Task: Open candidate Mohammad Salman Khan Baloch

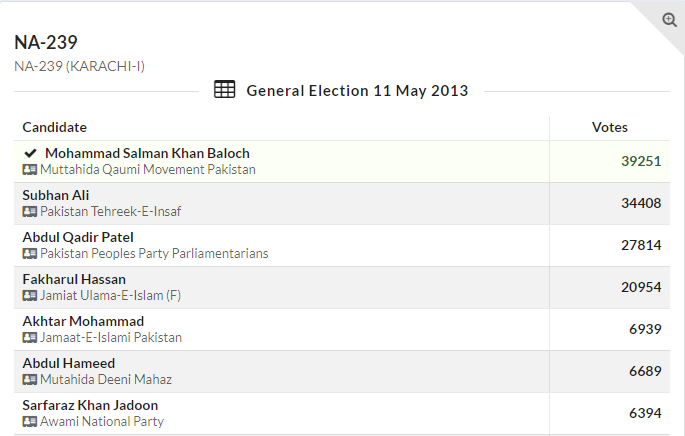Action: (x=147, y=153)
